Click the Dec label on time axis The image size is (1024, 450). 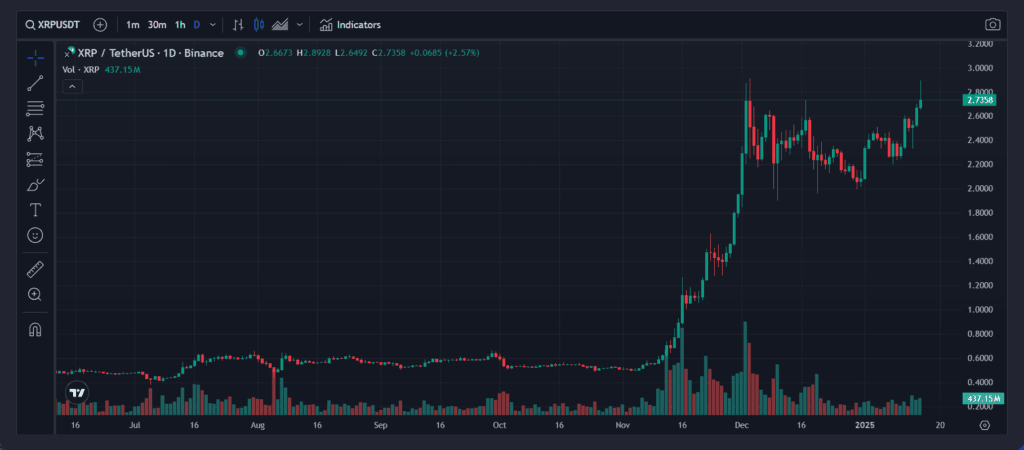[x=742, y=425]
